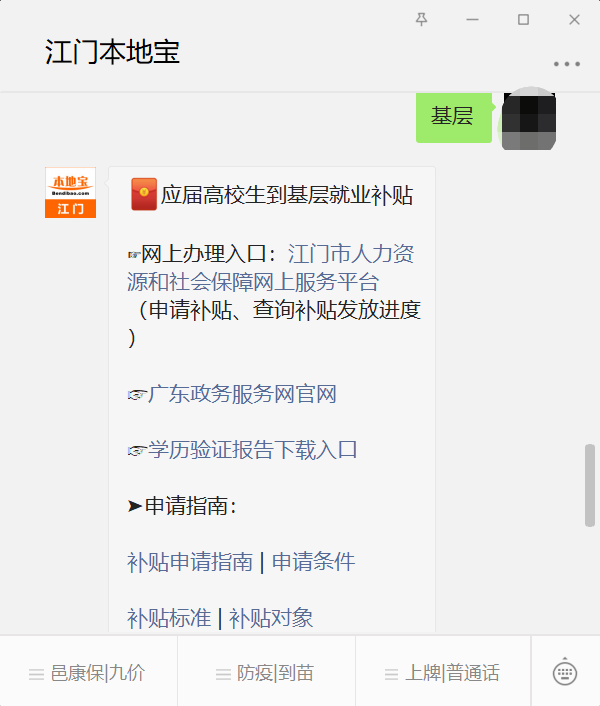Open the 补贴标准 link
The height and width of the screenshot is (706, 600).
click(x=169, y=618)
